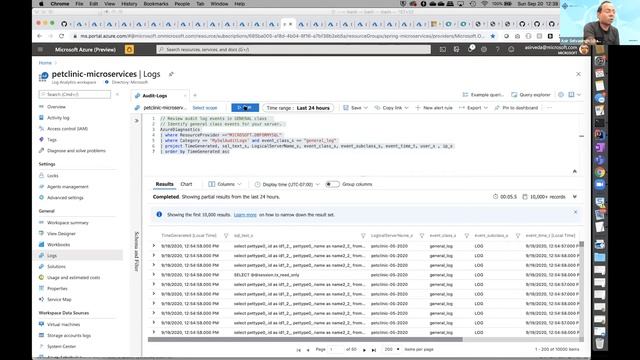Open the Azure notifications bell
Viewport: 640px width, 360px height.
[471, 49]
